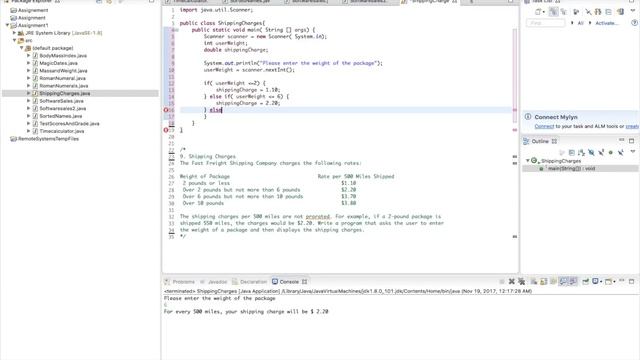Screen dimensions: 640x360
Task: Toggle Hide Fields in Outline
Action: pyautogui.click(x=591, y=152)
